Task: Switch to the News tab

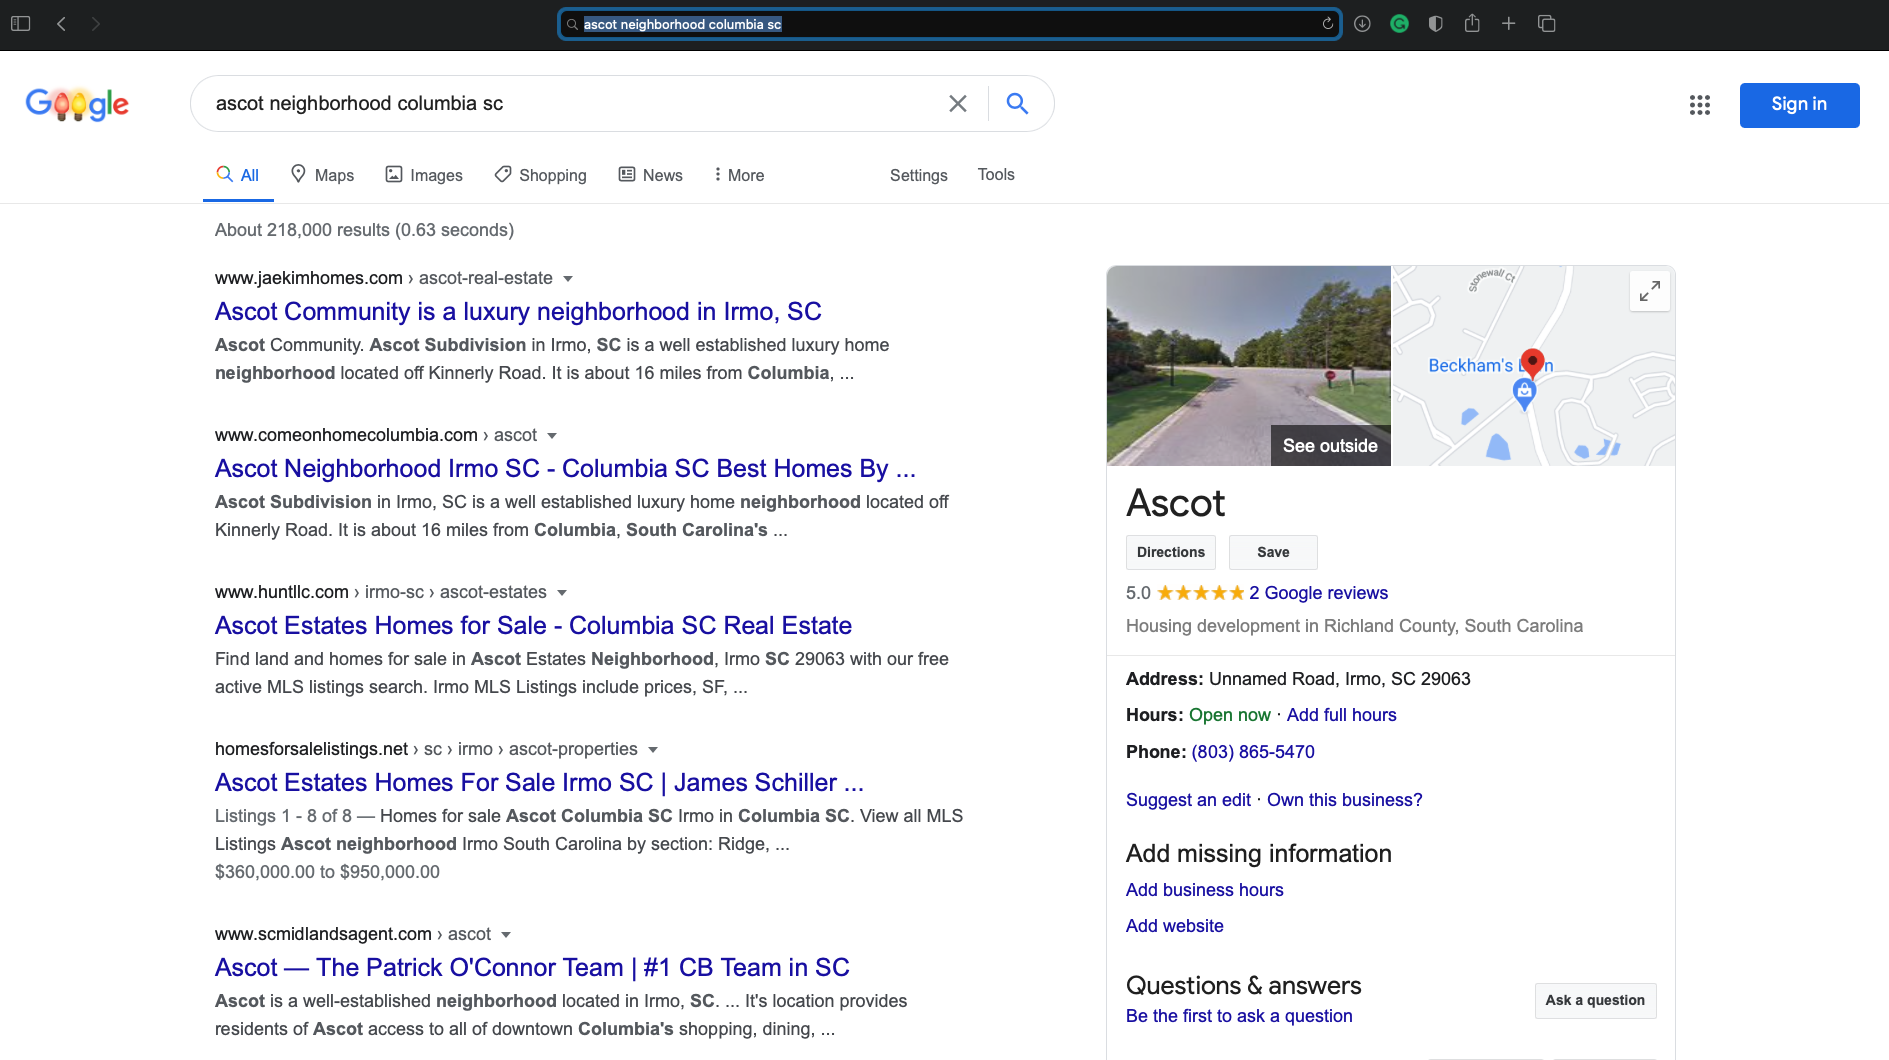Action: coord(651,175)
